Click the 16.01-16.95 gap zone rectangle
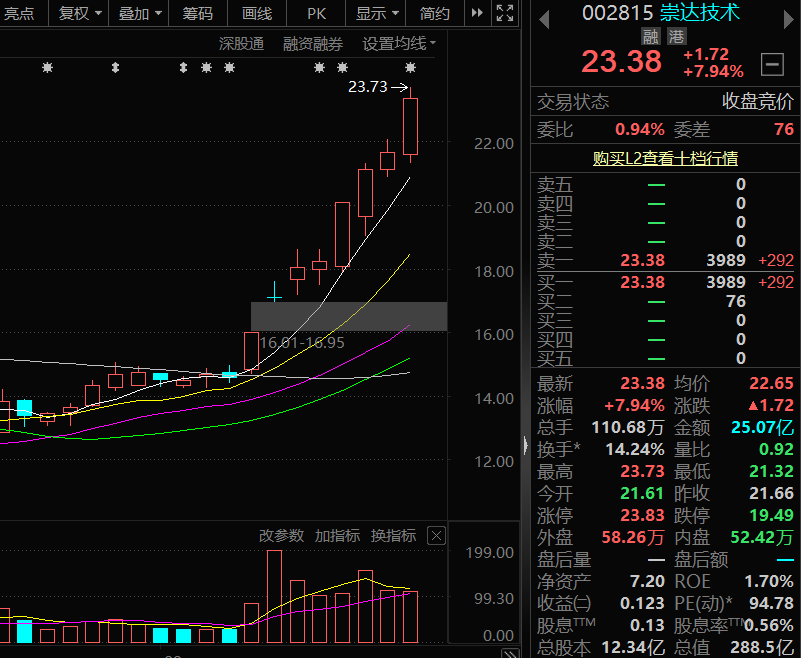Screen dimensions: 801x658 point(349,317)
